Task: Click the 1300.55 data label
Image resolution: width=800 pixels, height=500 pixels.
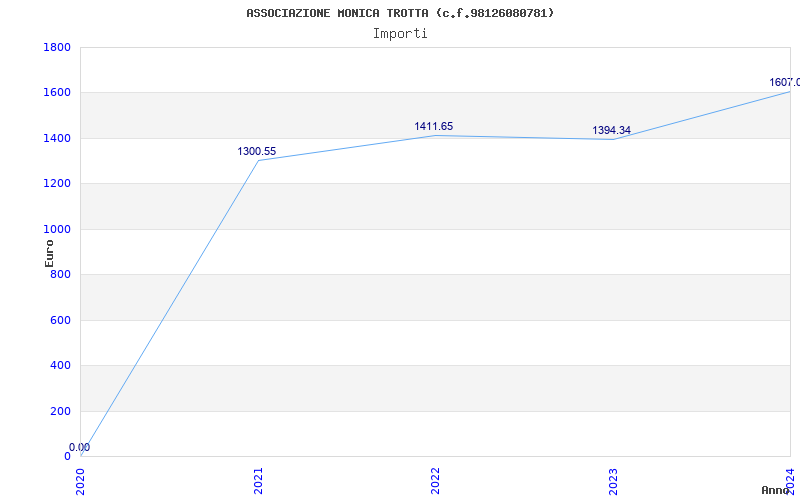Action: (x=257, y=151)
